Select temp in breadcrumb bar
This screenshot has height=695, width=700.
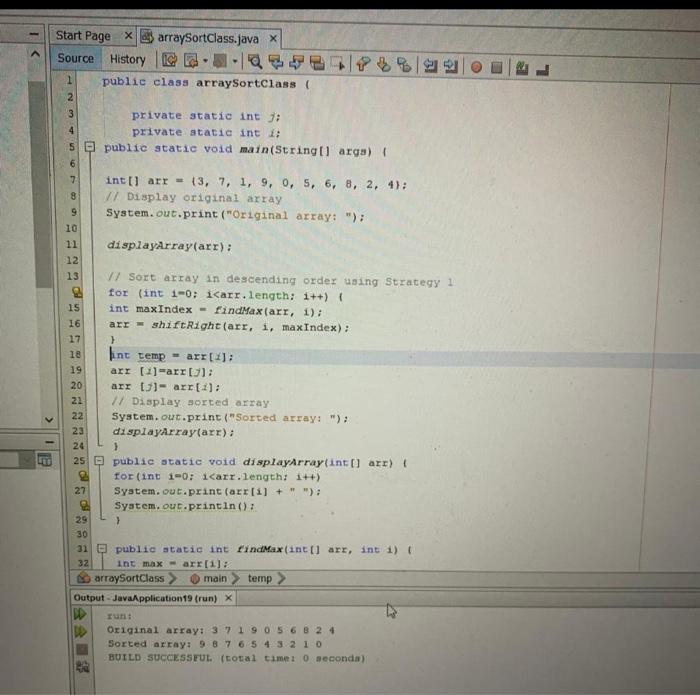click(260, 578)
